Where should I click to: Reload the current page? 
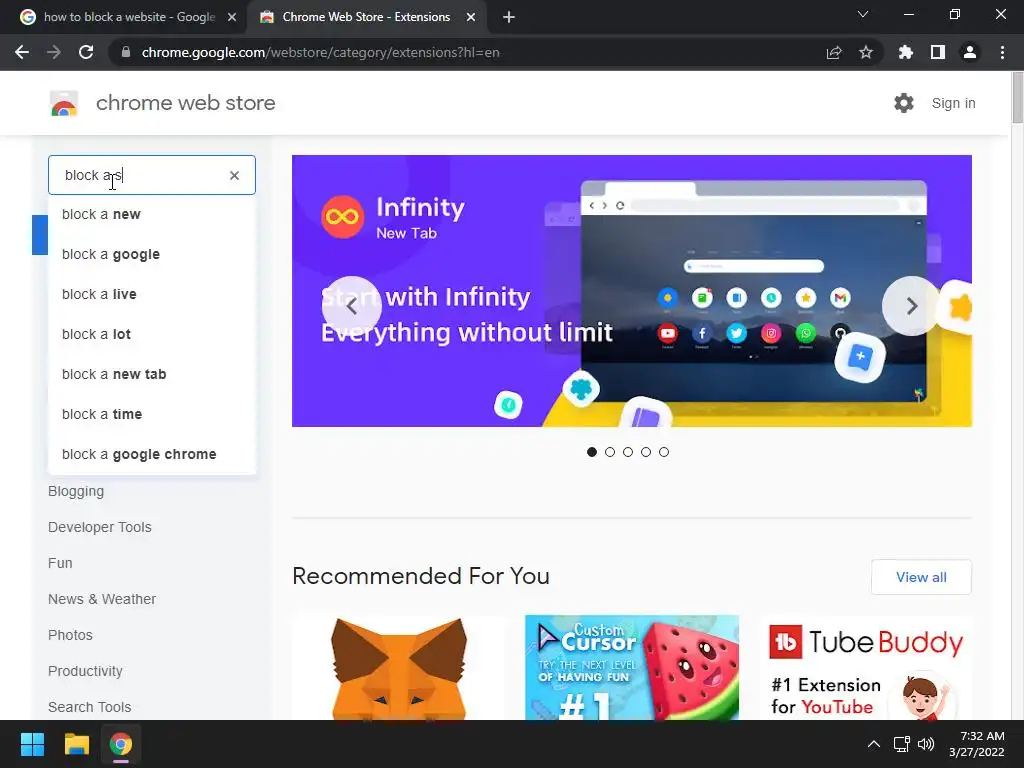pyautogui.click(x=86, y=52)
